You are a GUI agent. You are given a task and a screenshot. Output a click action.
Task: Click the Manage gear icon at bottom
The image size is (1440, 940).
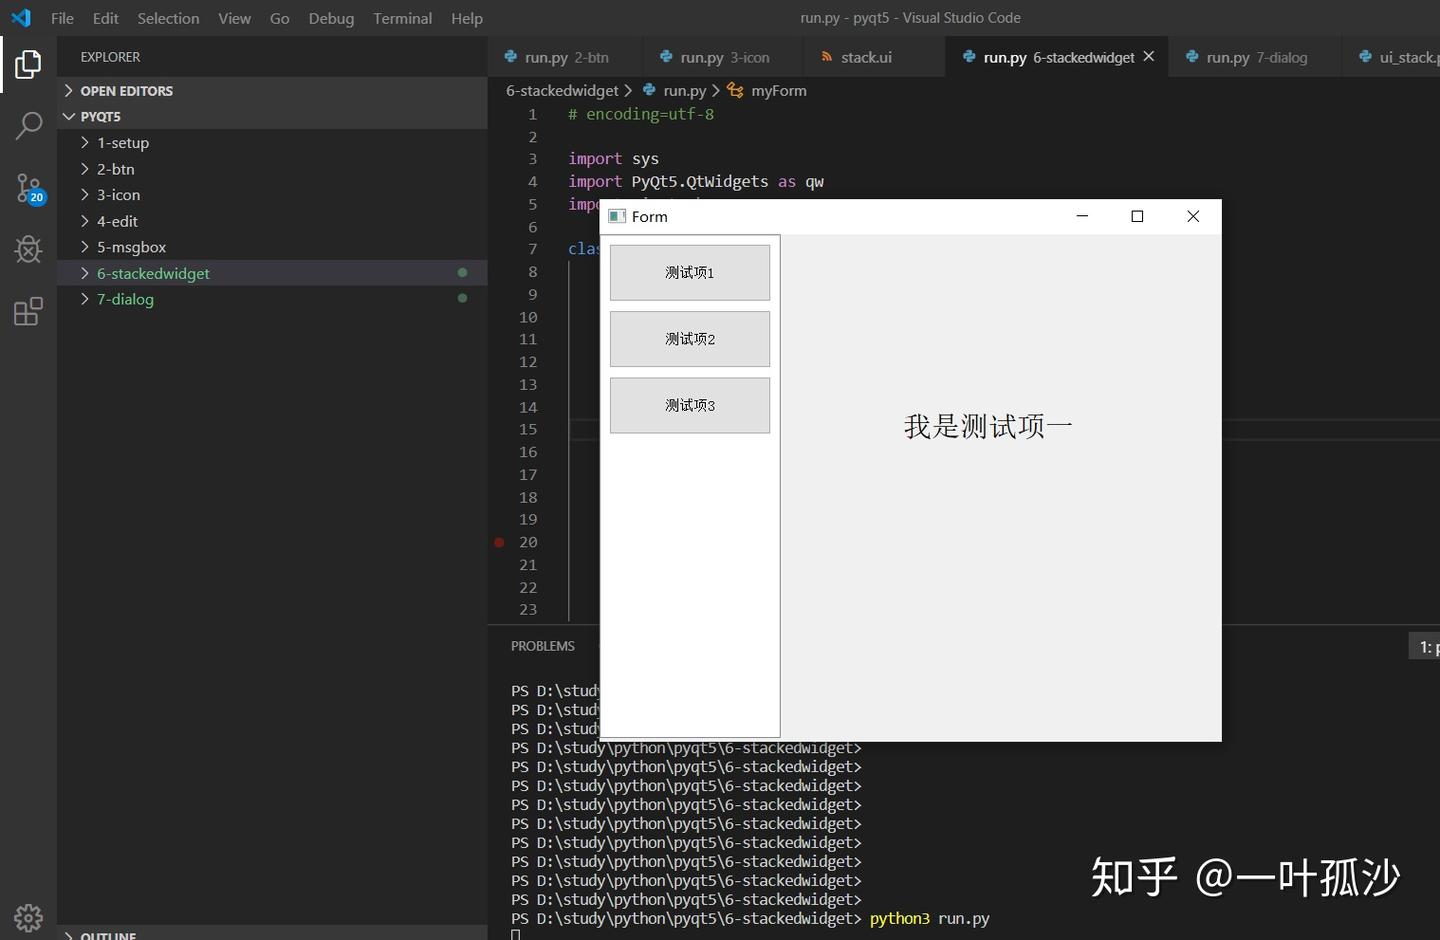tap(27, 917)
